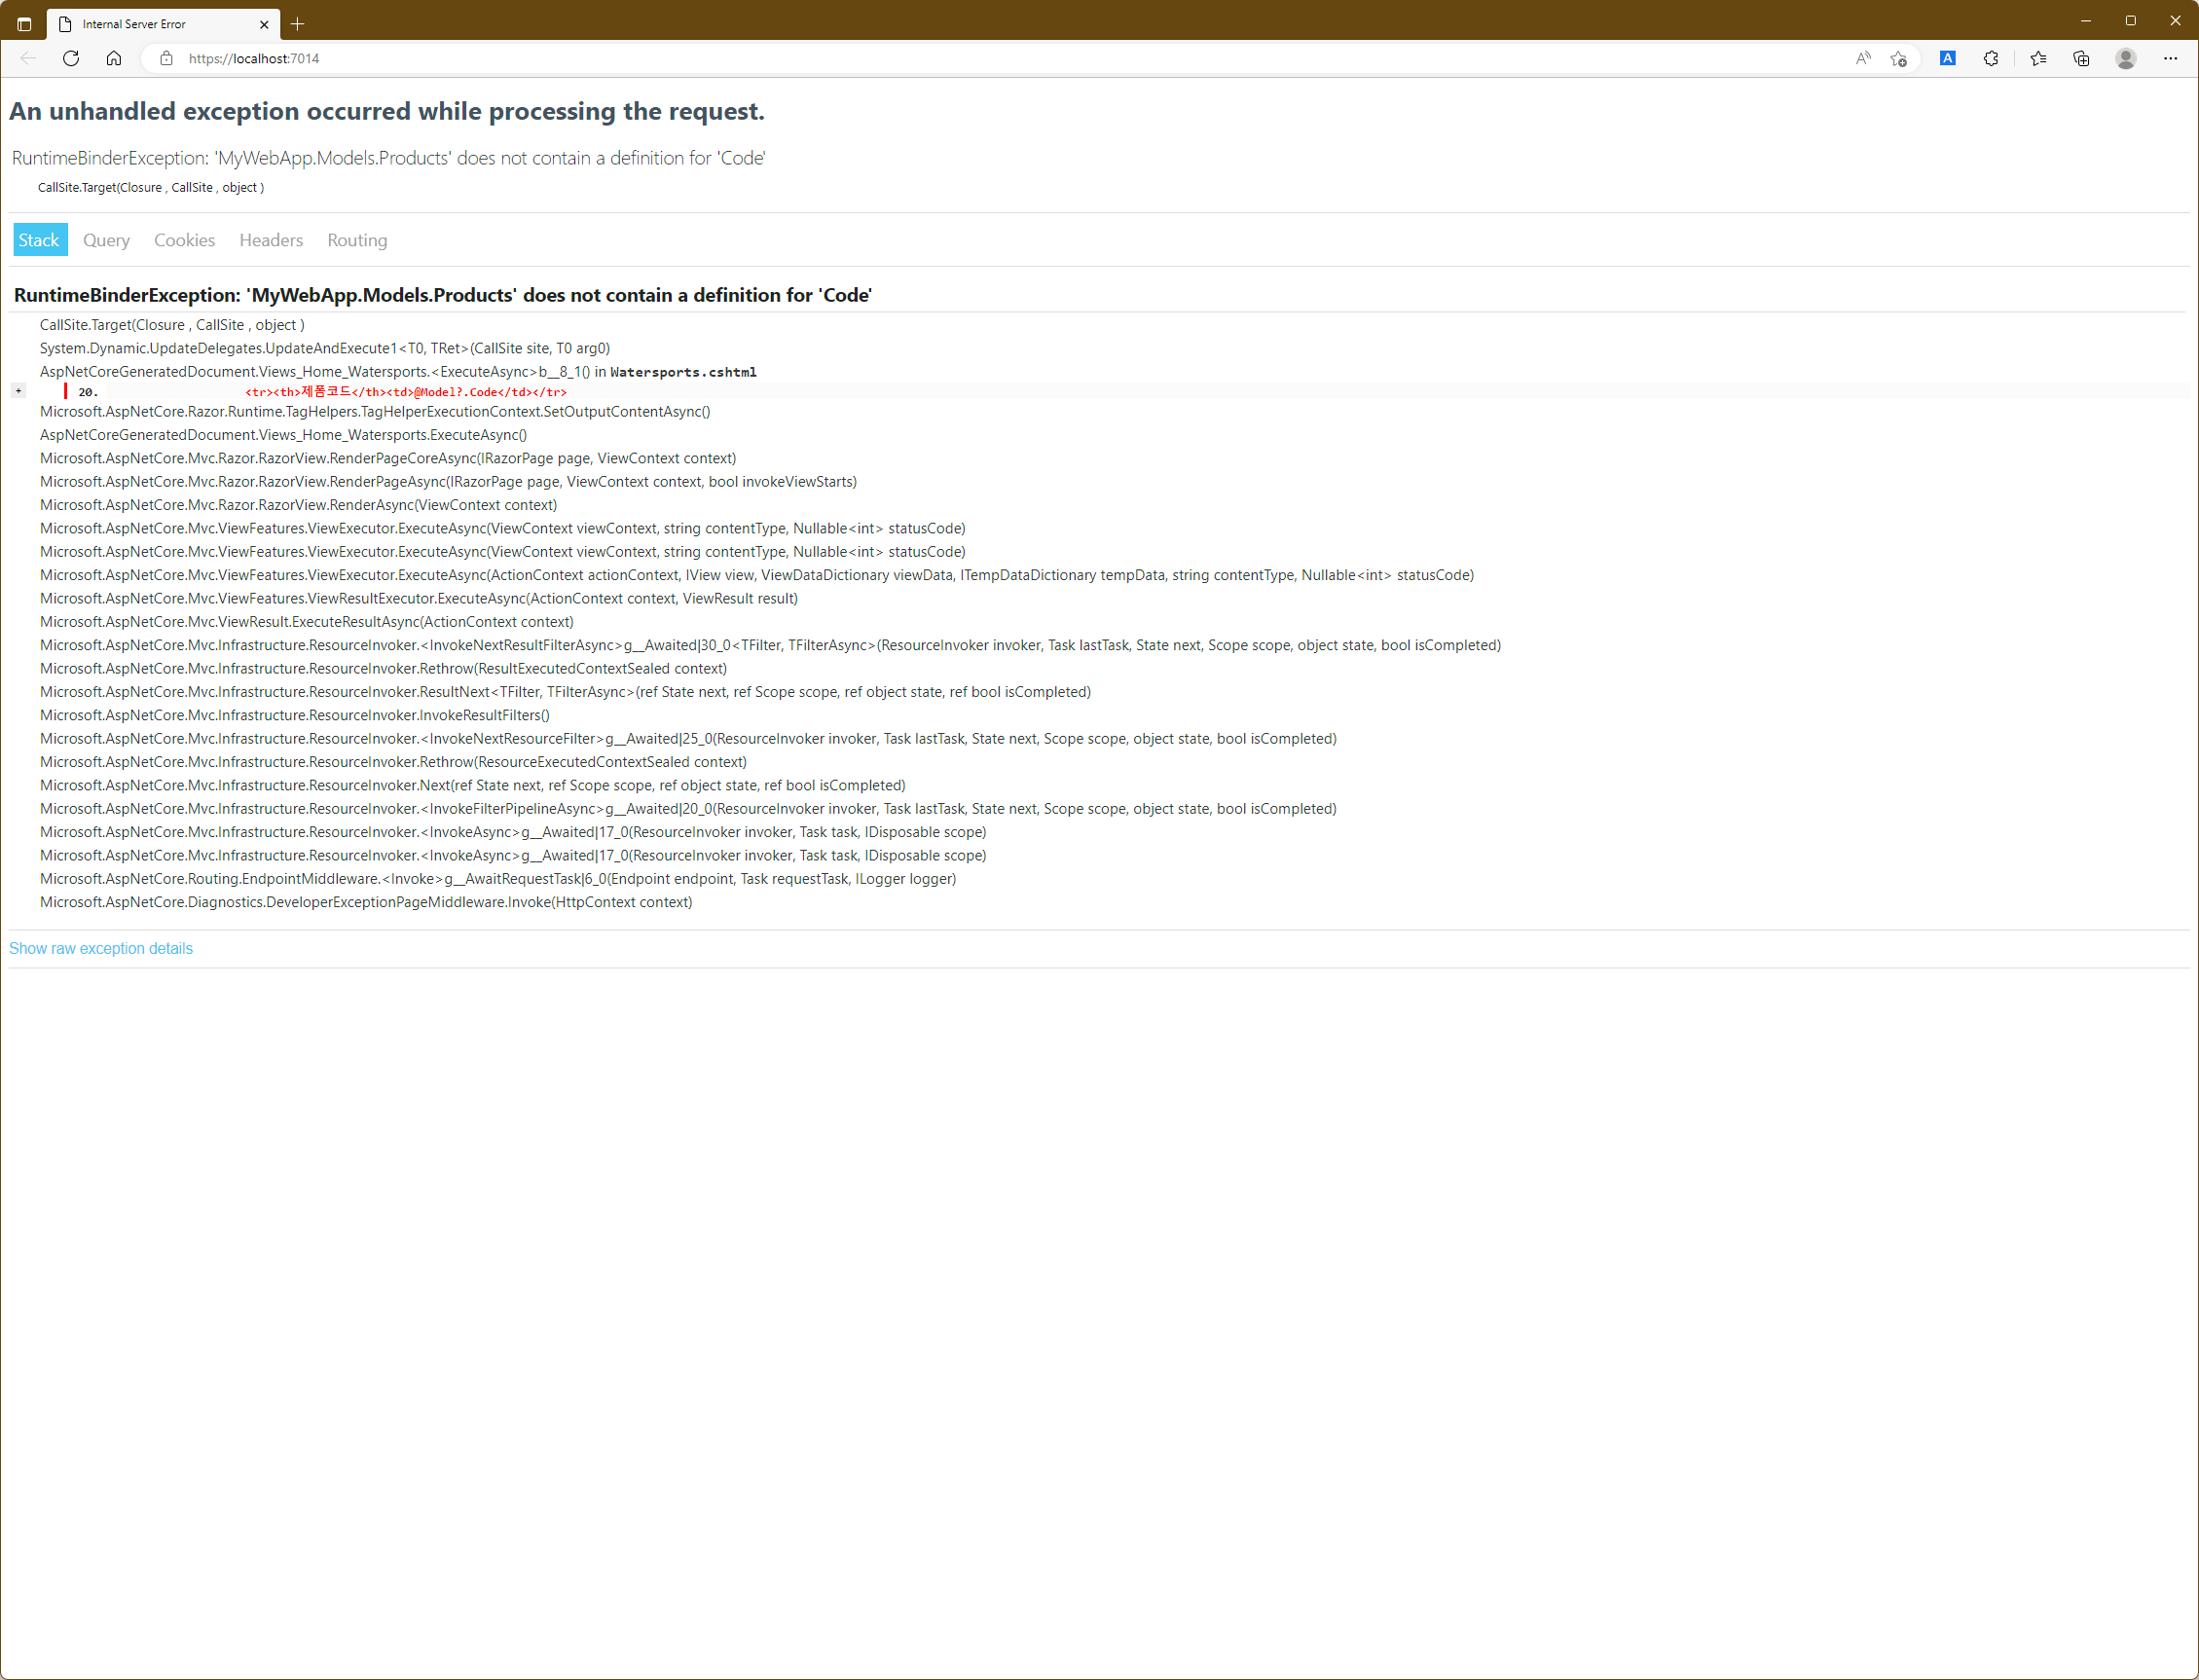Image resolution: width=2199 pixels, height=1680 pixels.
Task: Open the extensions puzzle icon
Action: [1991, 58]
